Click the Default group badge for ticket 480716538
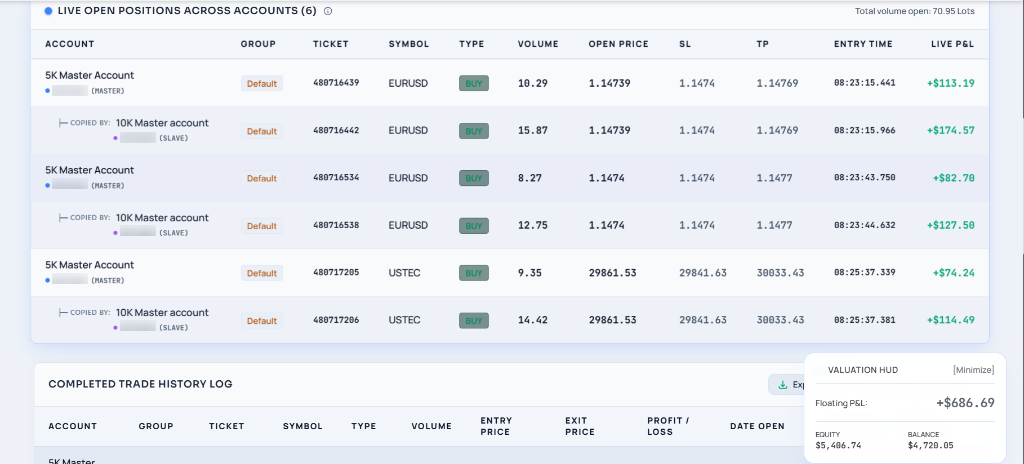This screenshot has width=1024, height=464. [262, 226]
